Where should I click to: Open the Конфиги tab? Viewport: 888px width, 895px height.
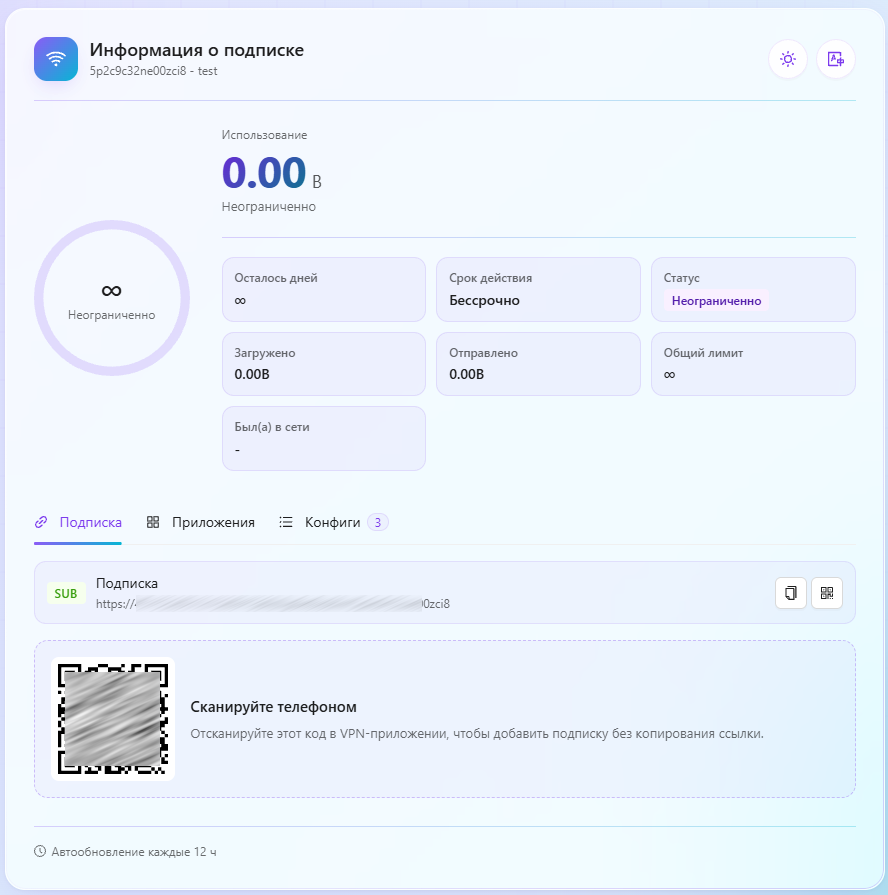pos(333,522)
